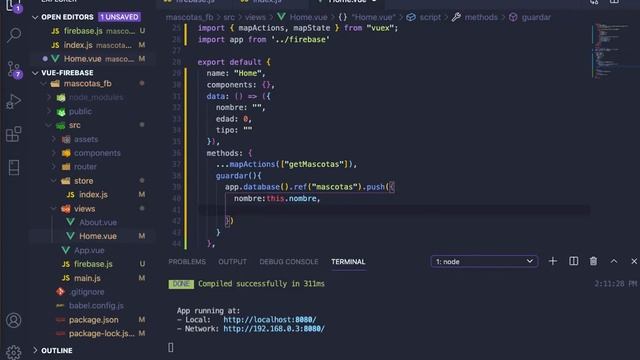Click the '1 UNSAVED' badge

coord(119,17)
